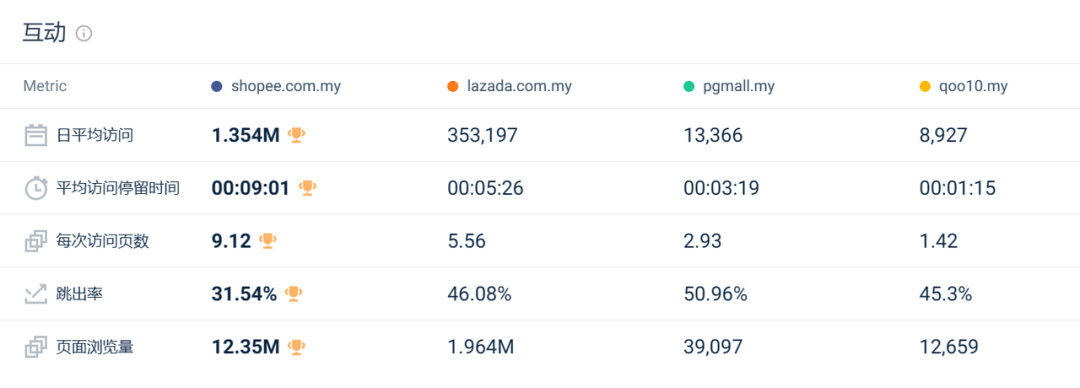
Task: Click the trophy next to 00:09:01
Action: pos(307,188)
